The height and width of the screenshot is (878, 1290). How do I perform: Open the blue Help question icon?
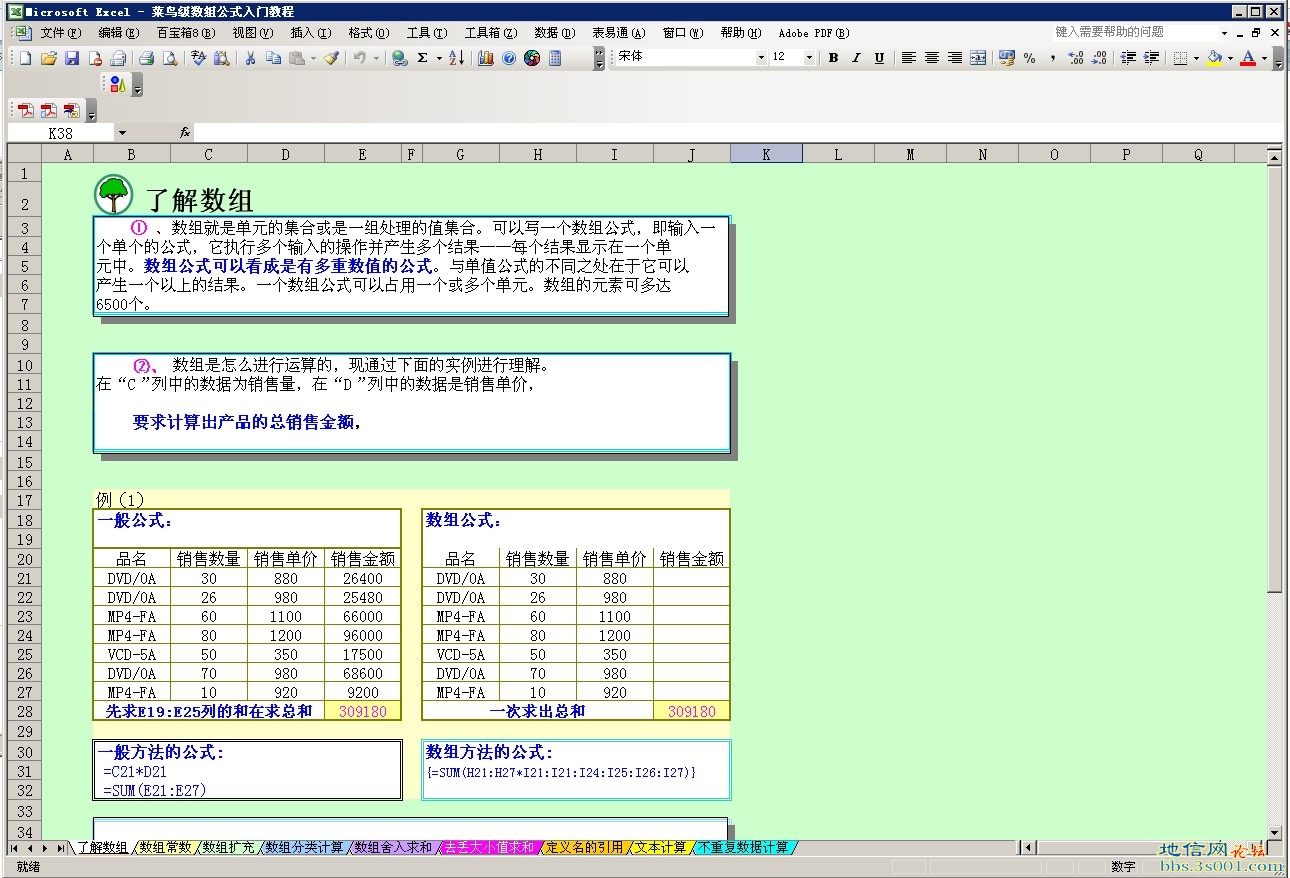[509, 58]
